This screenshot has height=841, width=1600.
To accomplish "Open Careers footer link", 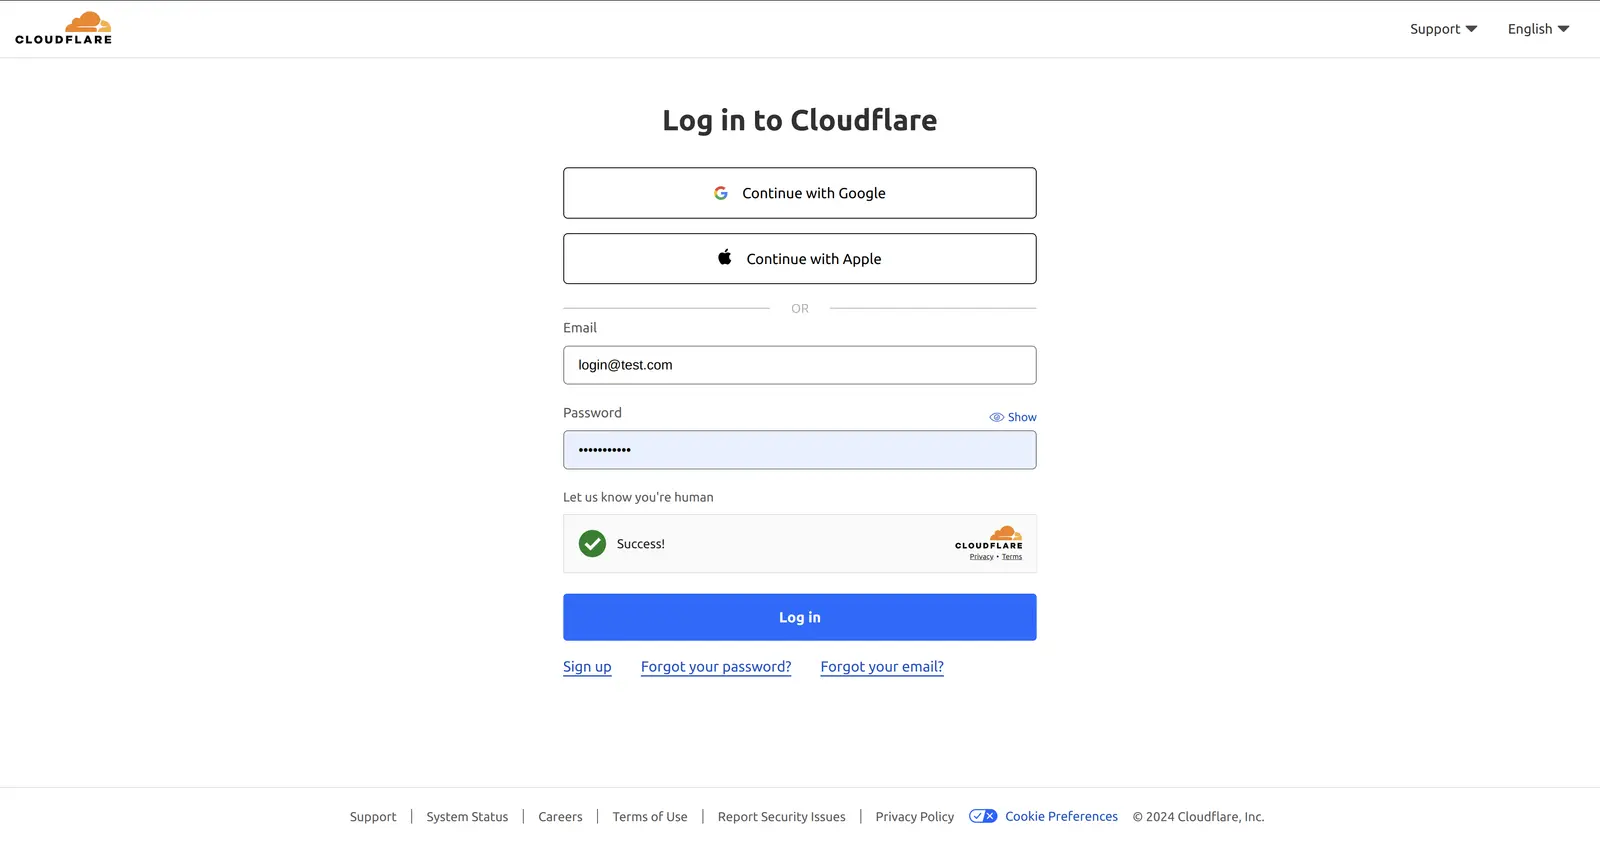I will (560, 817).
